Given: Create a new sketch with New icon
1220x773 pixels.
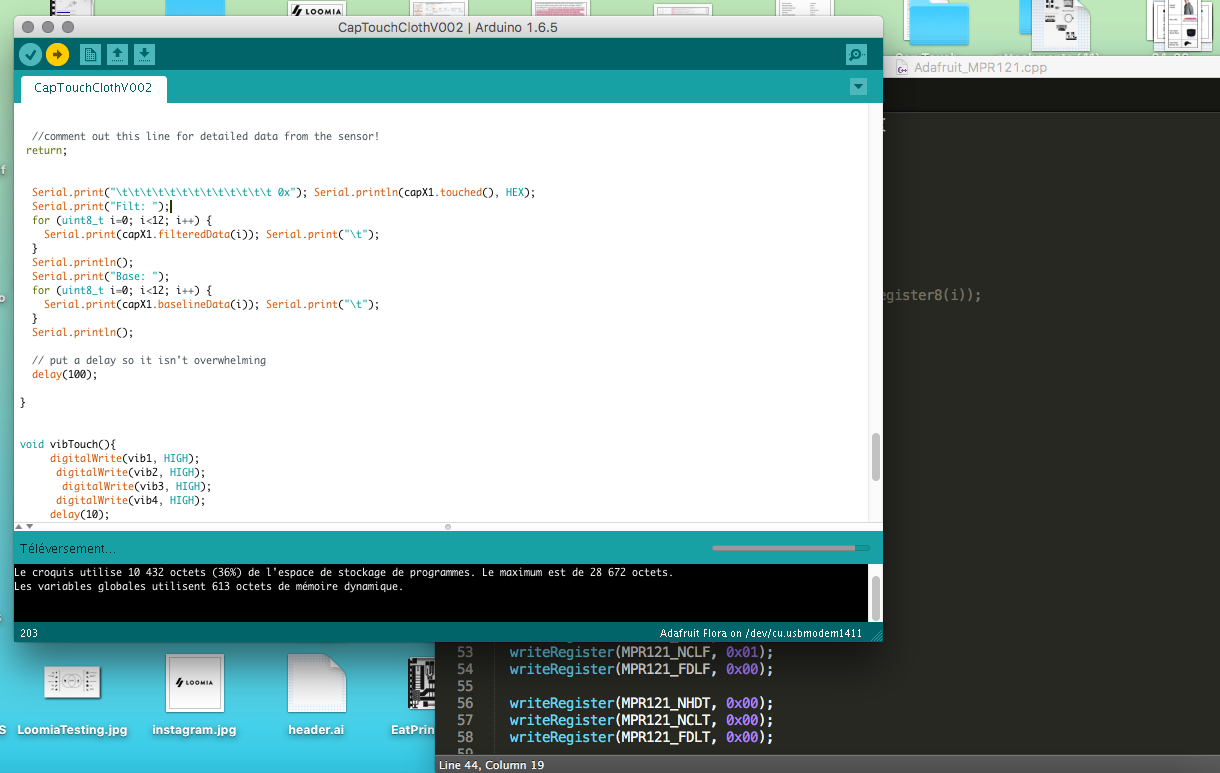Looking at the screenshot, I should [90, 54].
